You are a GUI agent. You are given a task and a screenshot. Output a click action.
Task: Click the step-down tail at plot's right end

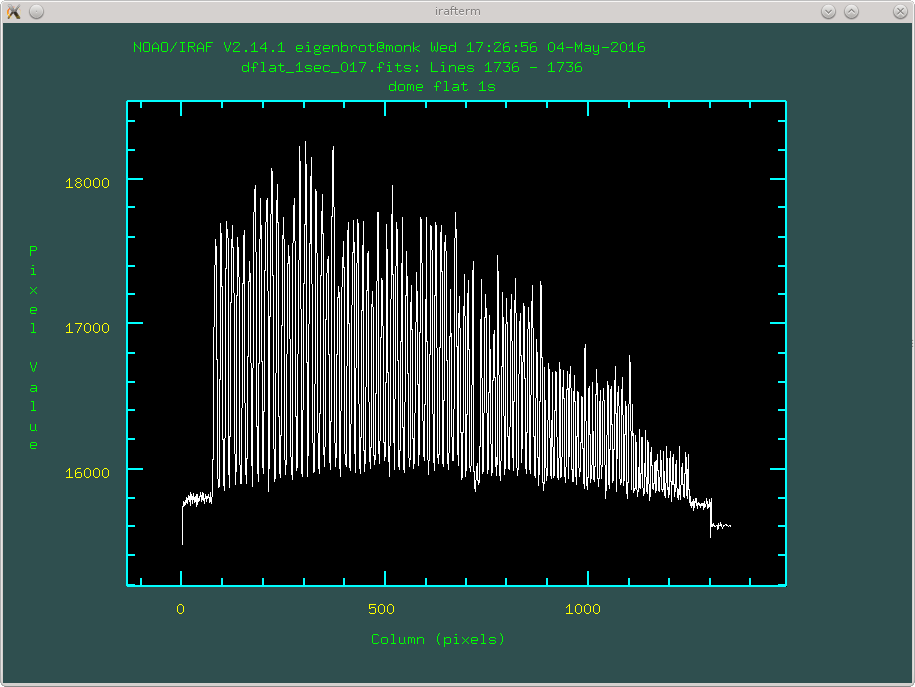point(721,525)
